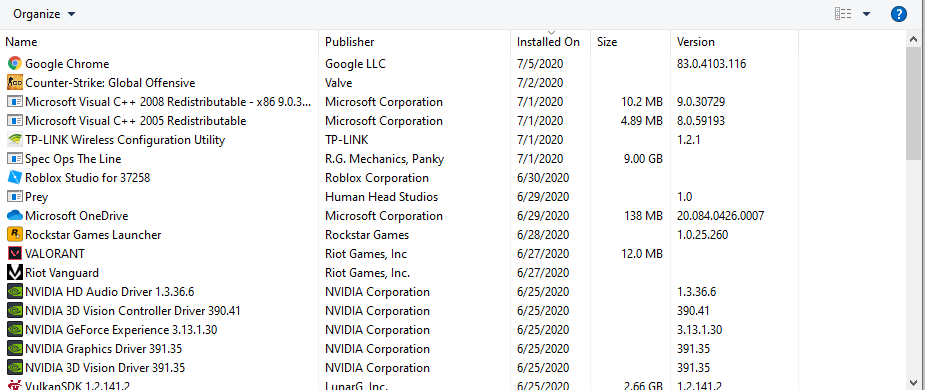Select TP-LINK Wireless Configuration Utility name

point(125,140)
